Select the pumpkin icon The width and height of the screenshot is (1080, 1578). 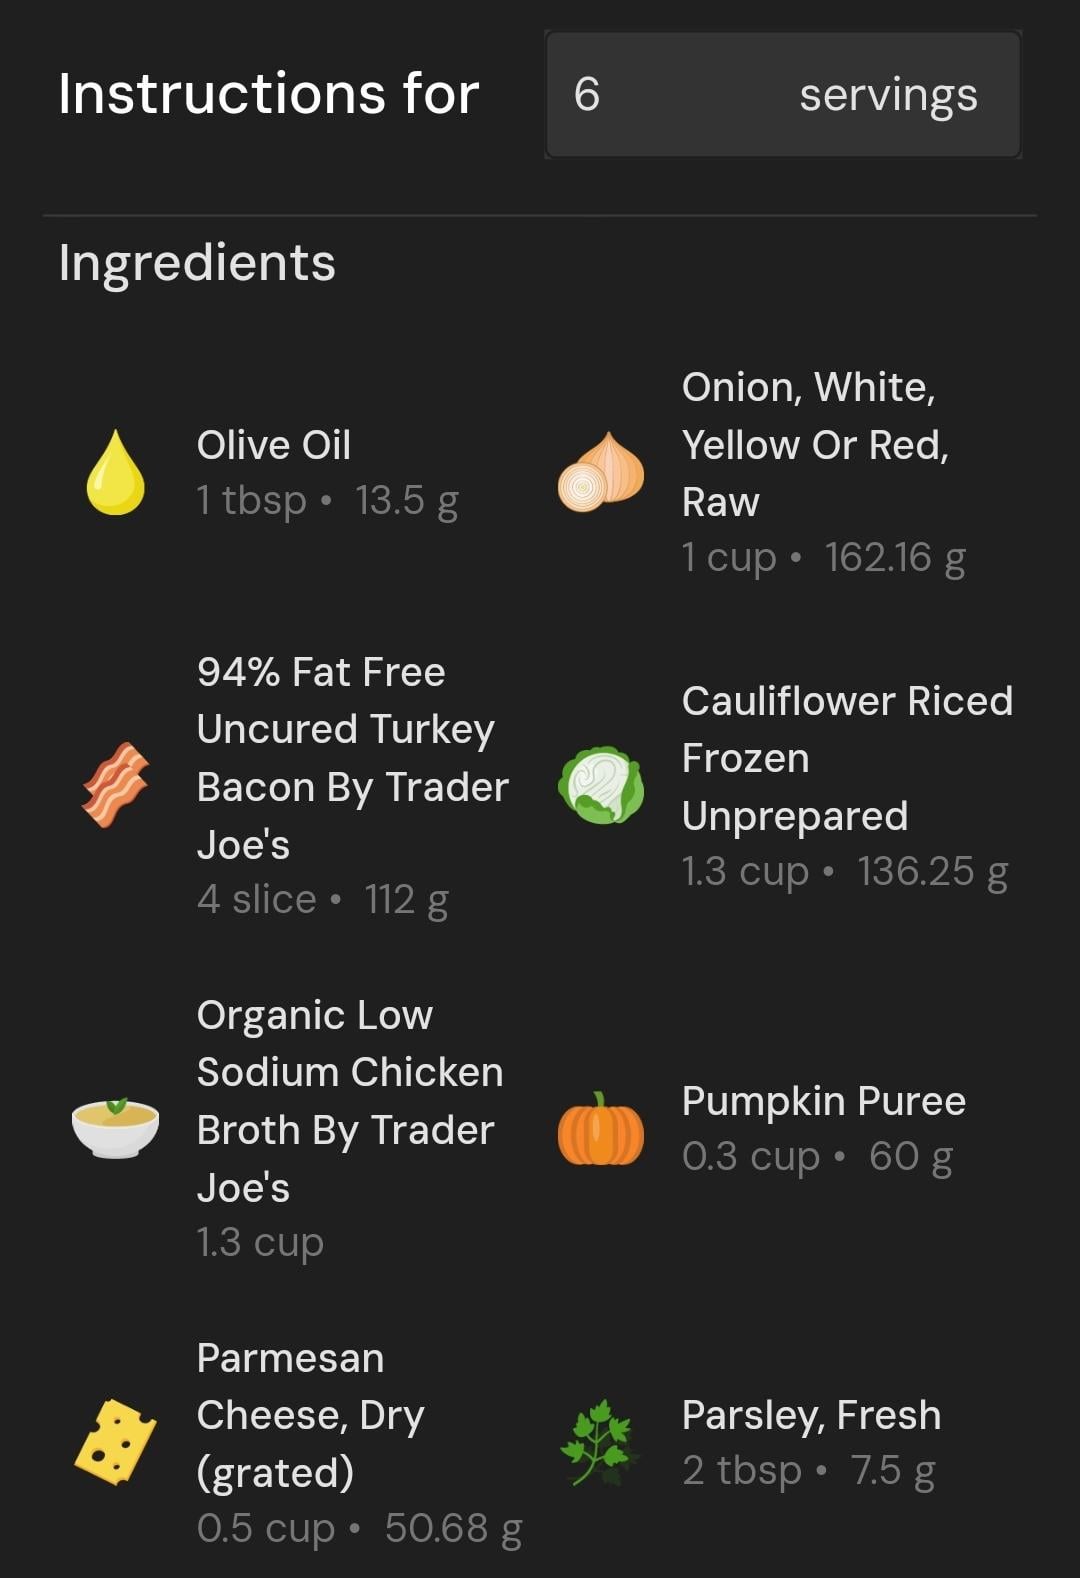point(601,1129)
